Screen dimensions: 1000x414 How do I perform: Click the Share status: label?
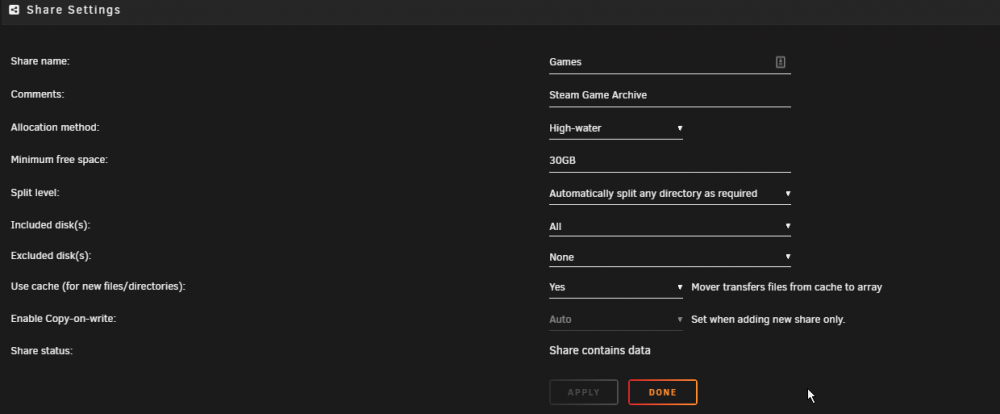pyautogui.click(x=41, y=351)
